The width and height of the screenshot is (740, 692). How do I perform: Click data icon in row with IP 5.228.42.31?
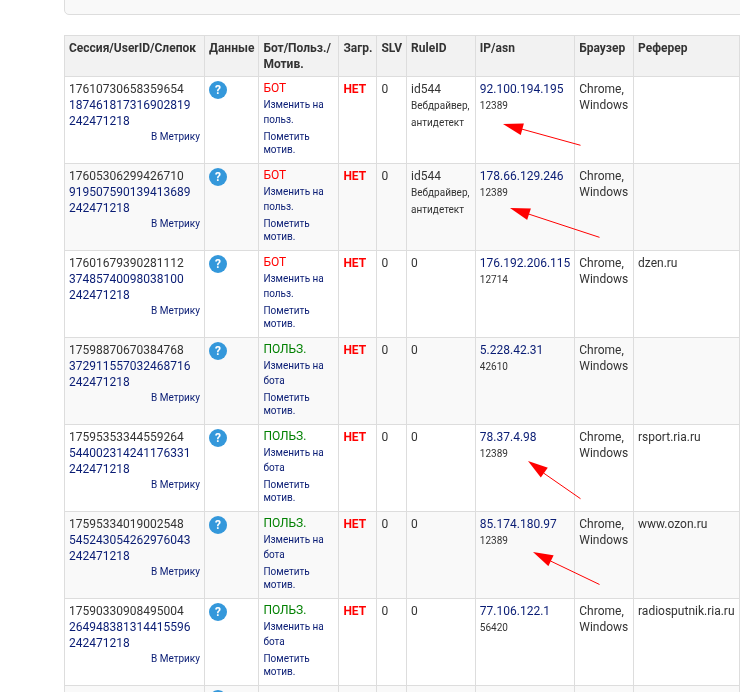point(218,351)
